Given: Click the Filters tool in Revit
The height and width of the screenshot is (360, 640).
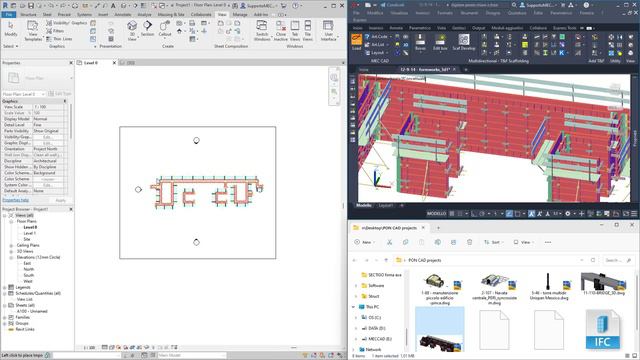Looking at the screenshot, I should pos(56,31).
